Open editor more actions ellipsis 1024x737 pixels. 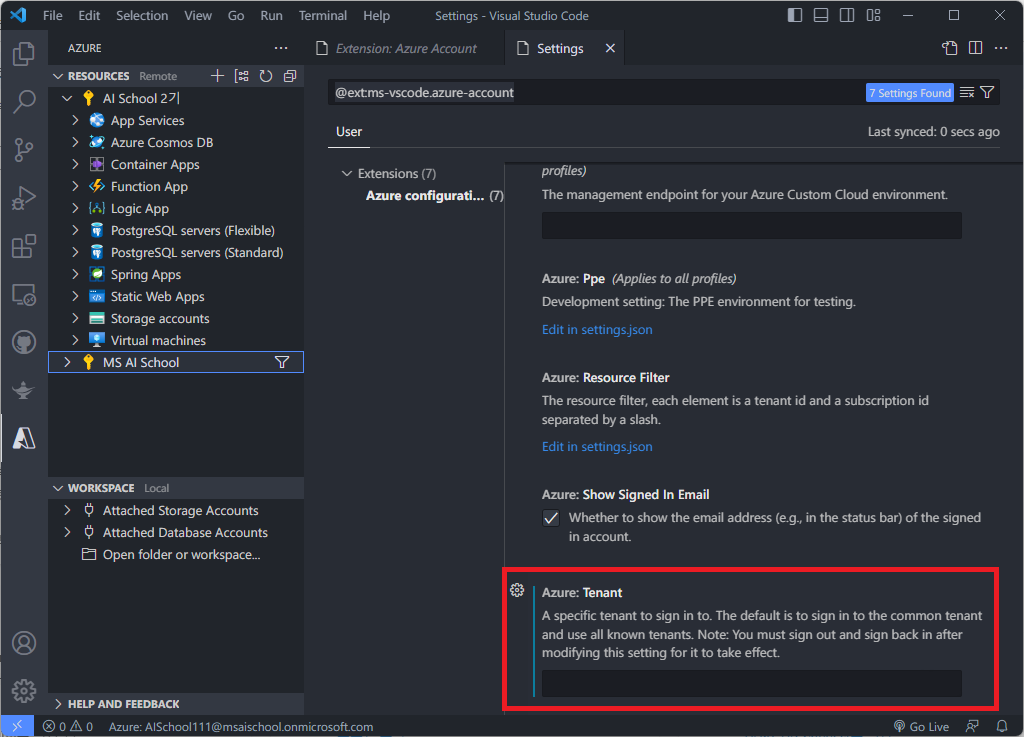(1001, 48)
